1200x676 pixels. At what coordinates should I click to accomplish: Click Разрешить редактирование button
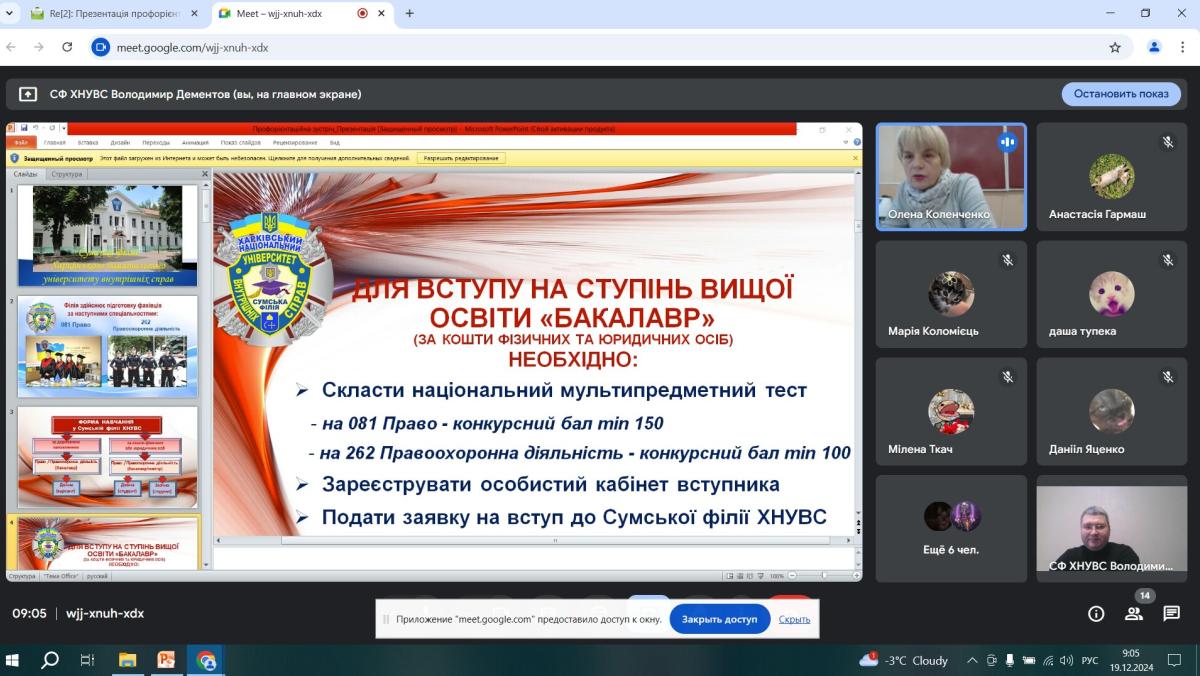pos(461,158)
